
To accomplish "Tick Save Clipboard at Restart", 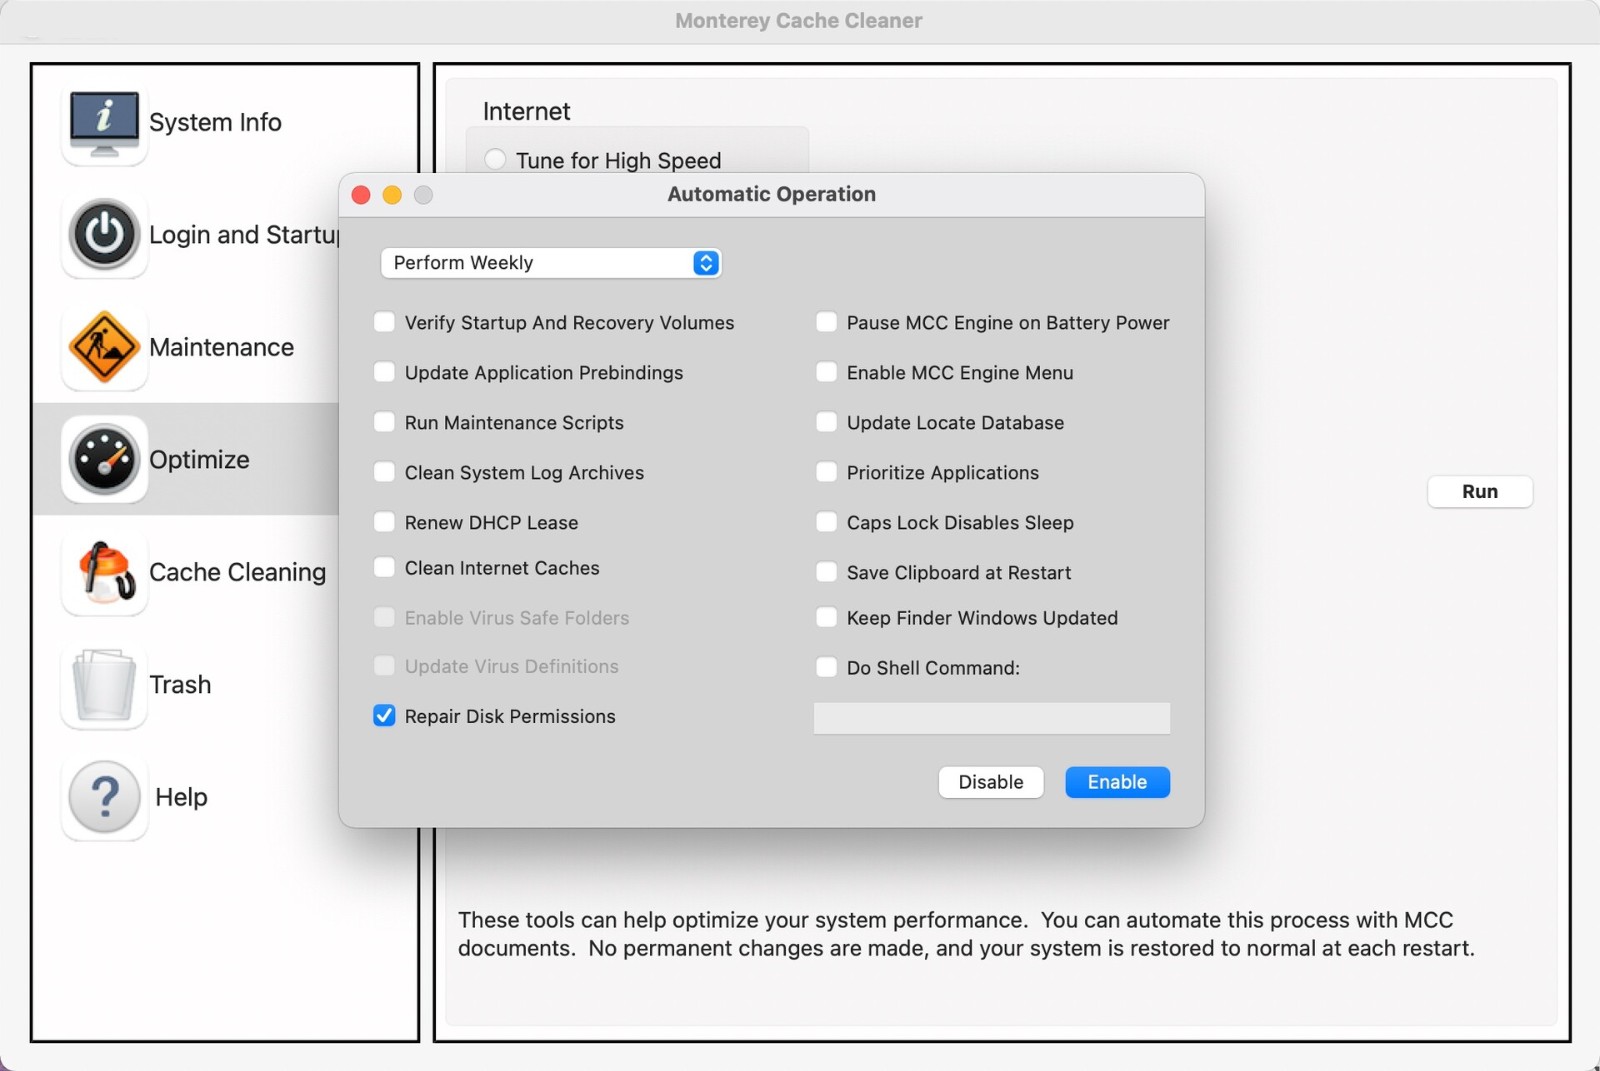I will point(826,572).
